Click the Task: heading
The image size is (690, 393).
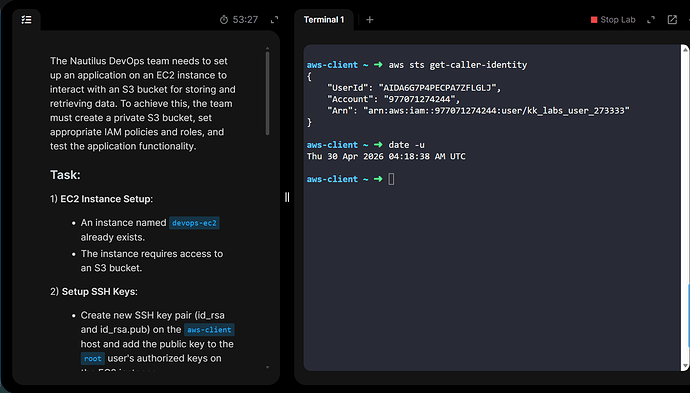click(x=65, y=175)
